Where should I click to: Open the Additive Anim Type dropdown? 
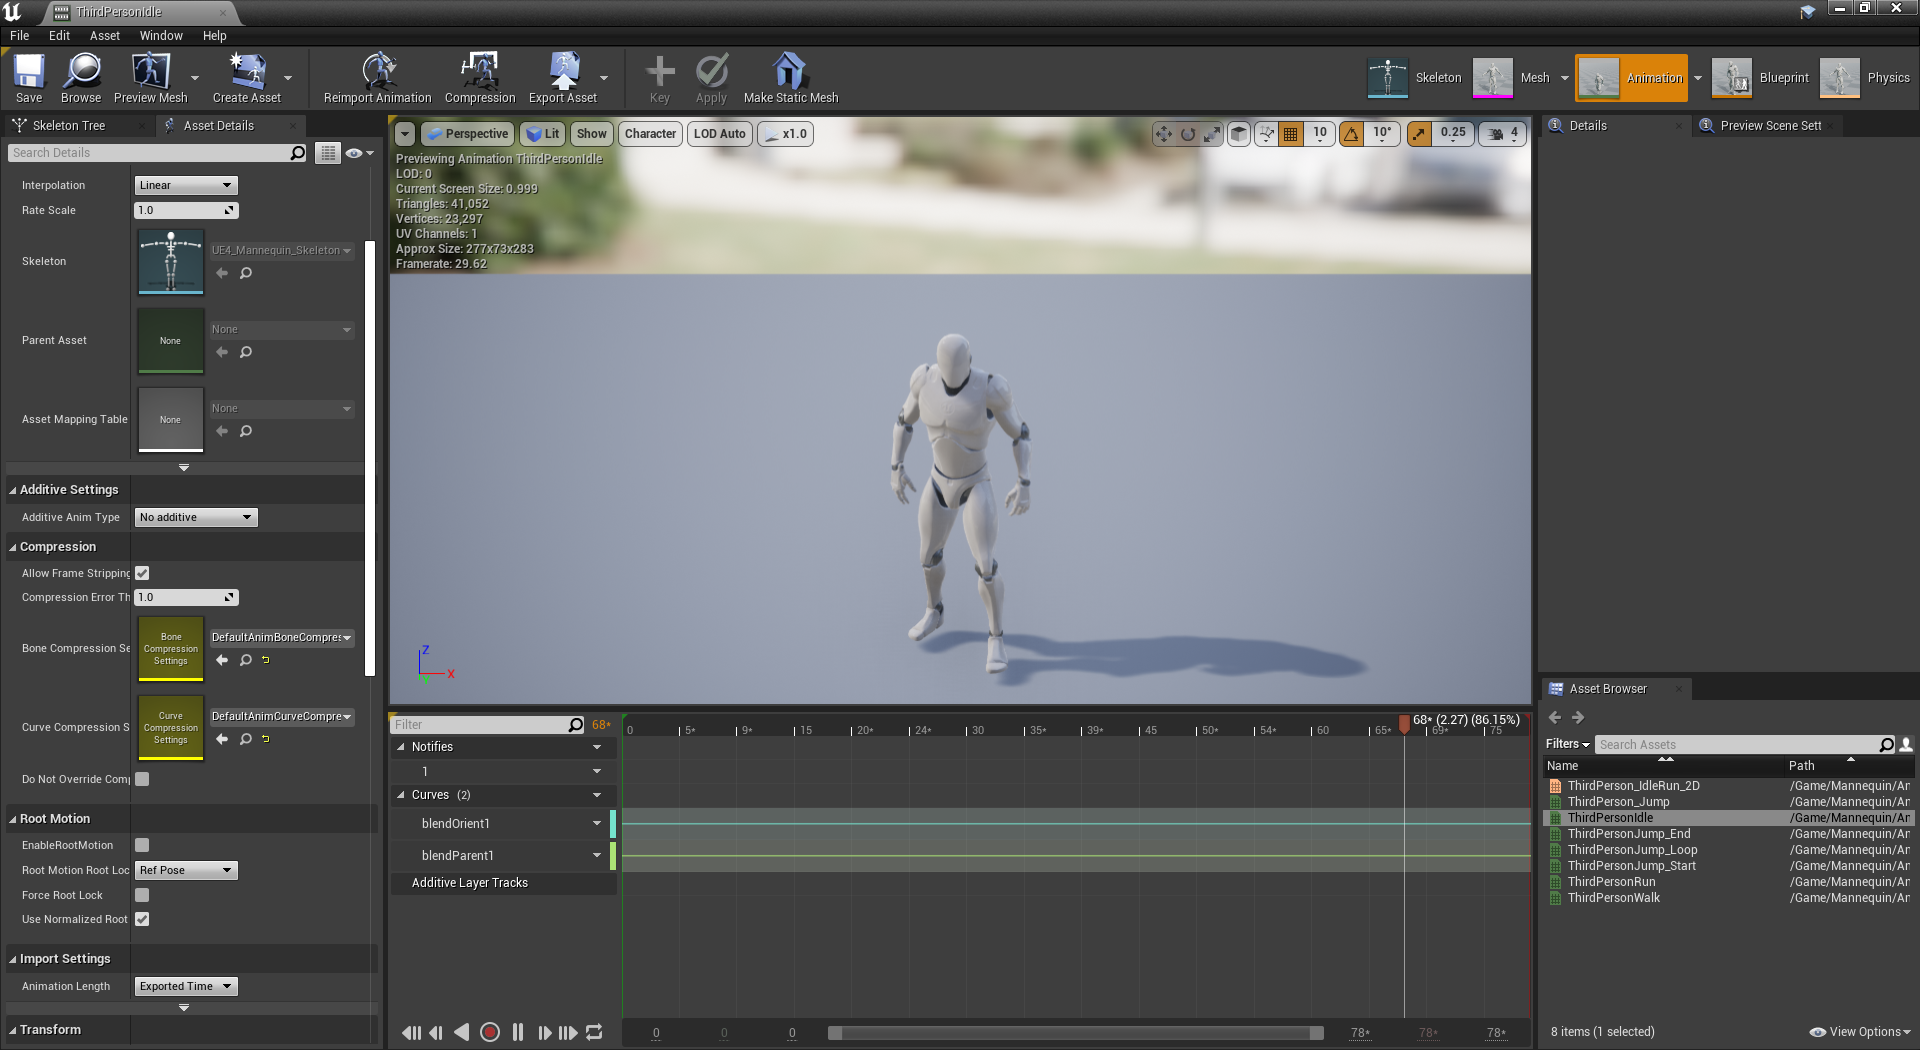[196, 517]
